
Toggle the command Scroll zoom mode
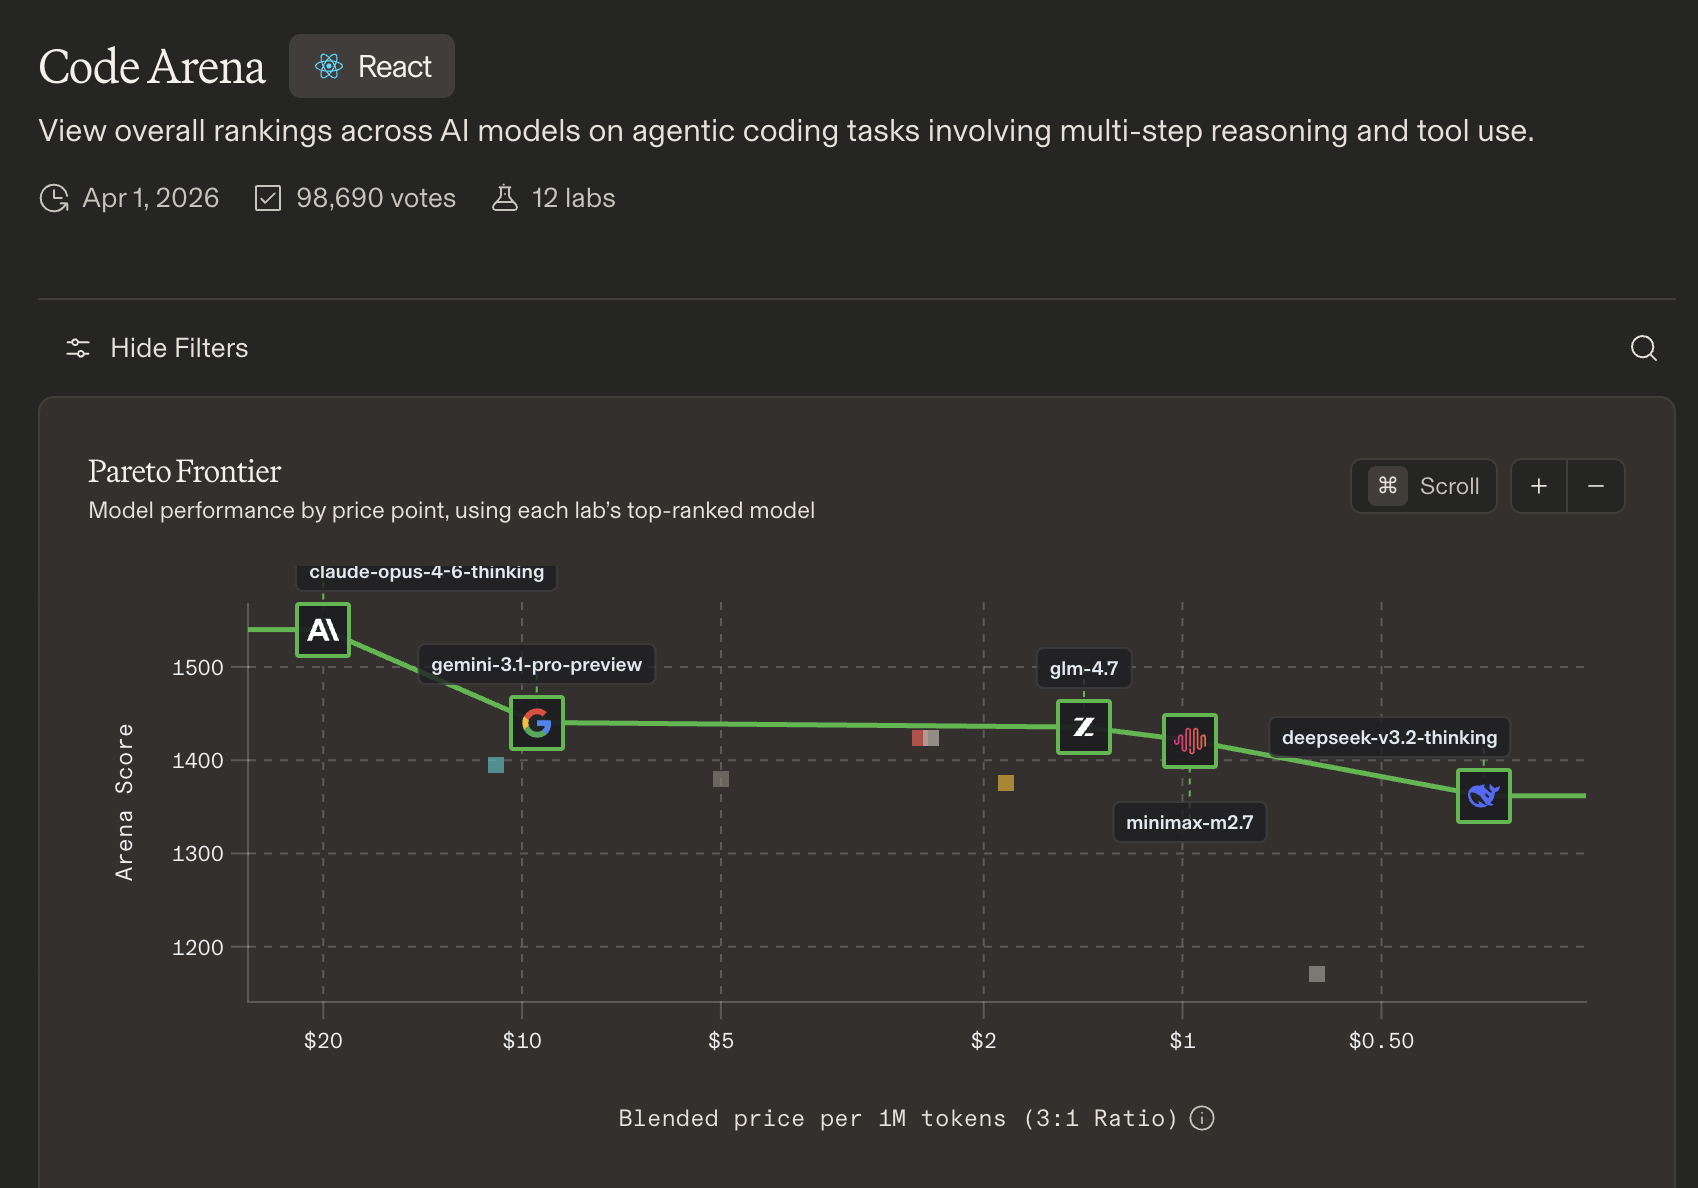[x=1424, y=486]
